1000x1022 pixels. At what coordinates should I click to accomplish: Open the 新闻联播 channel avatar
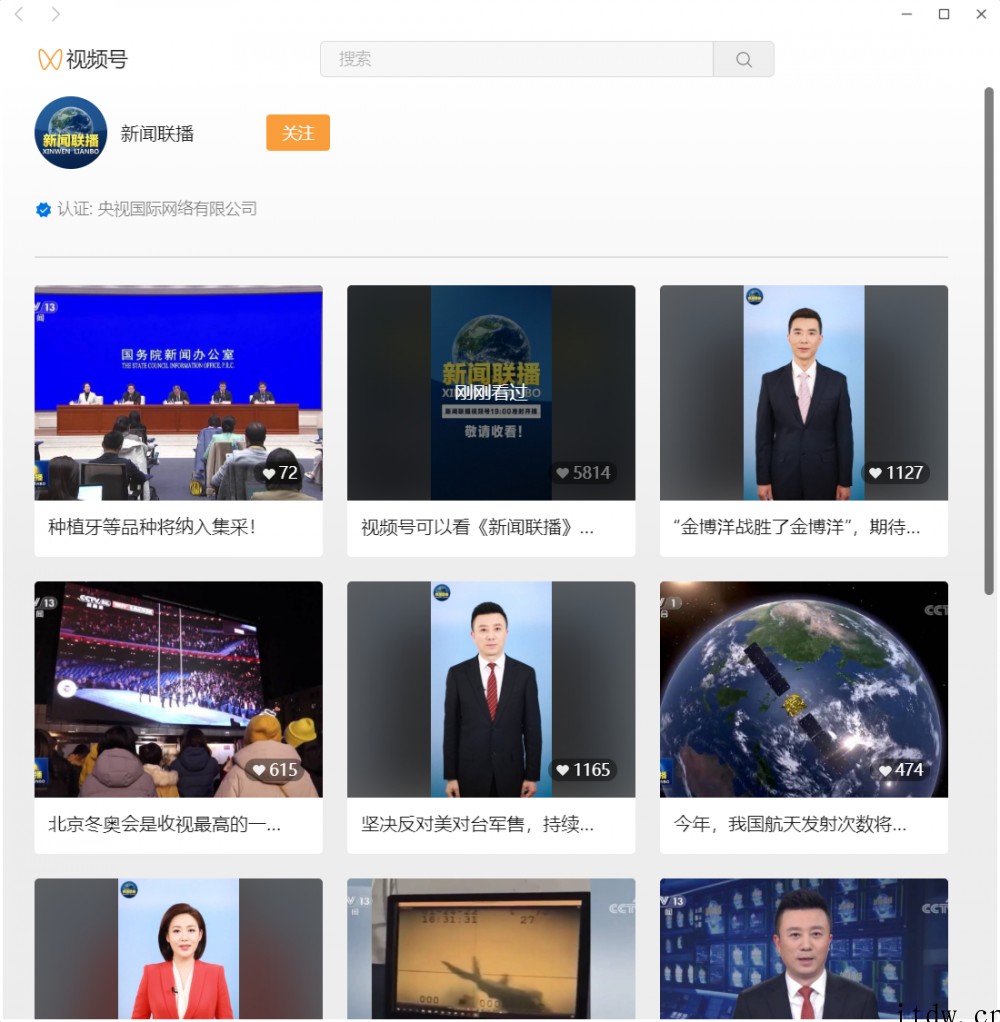tap(70, 132)
